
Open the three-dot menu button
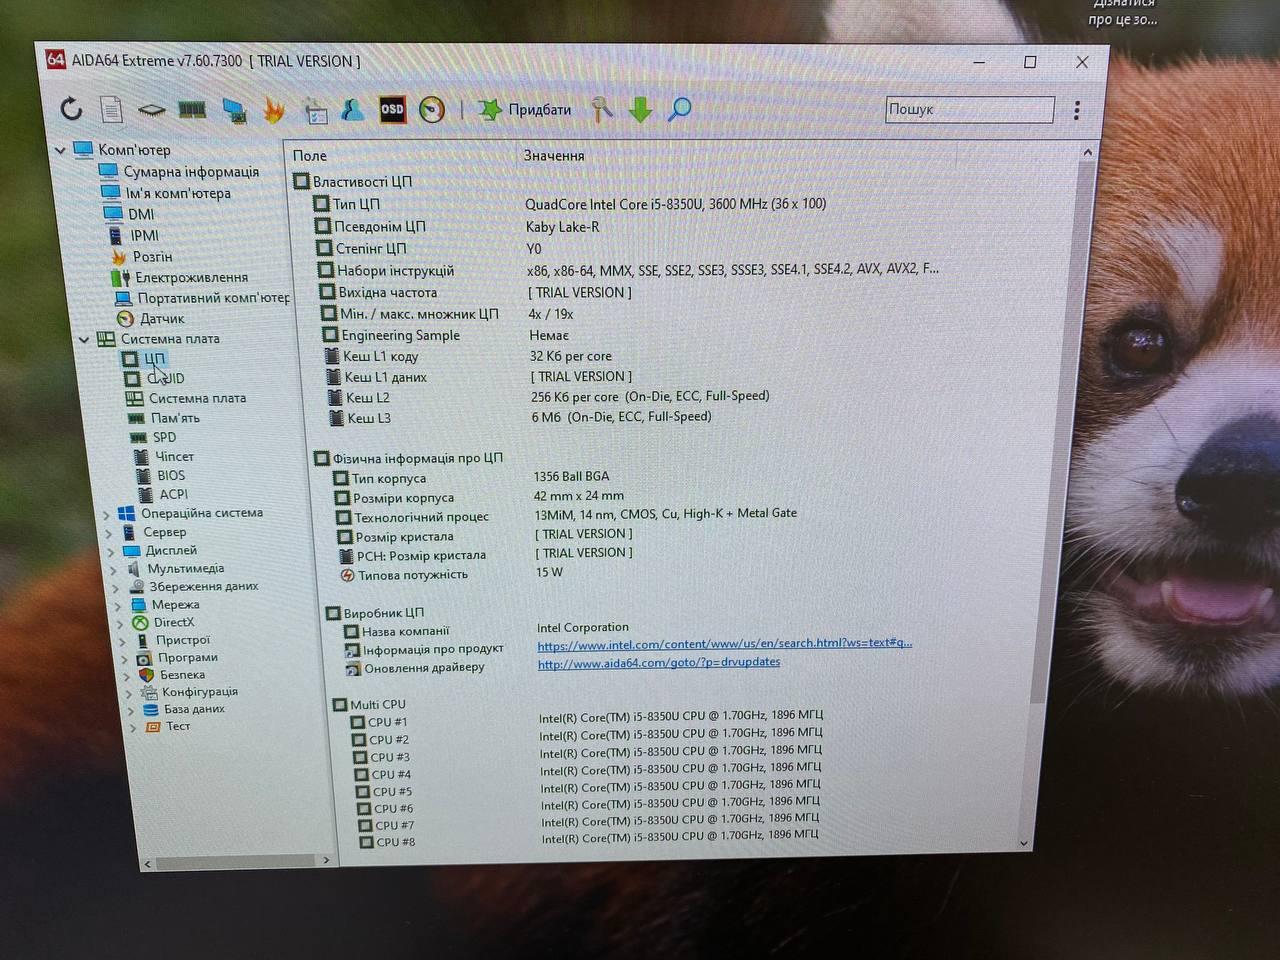point(1077,110)
